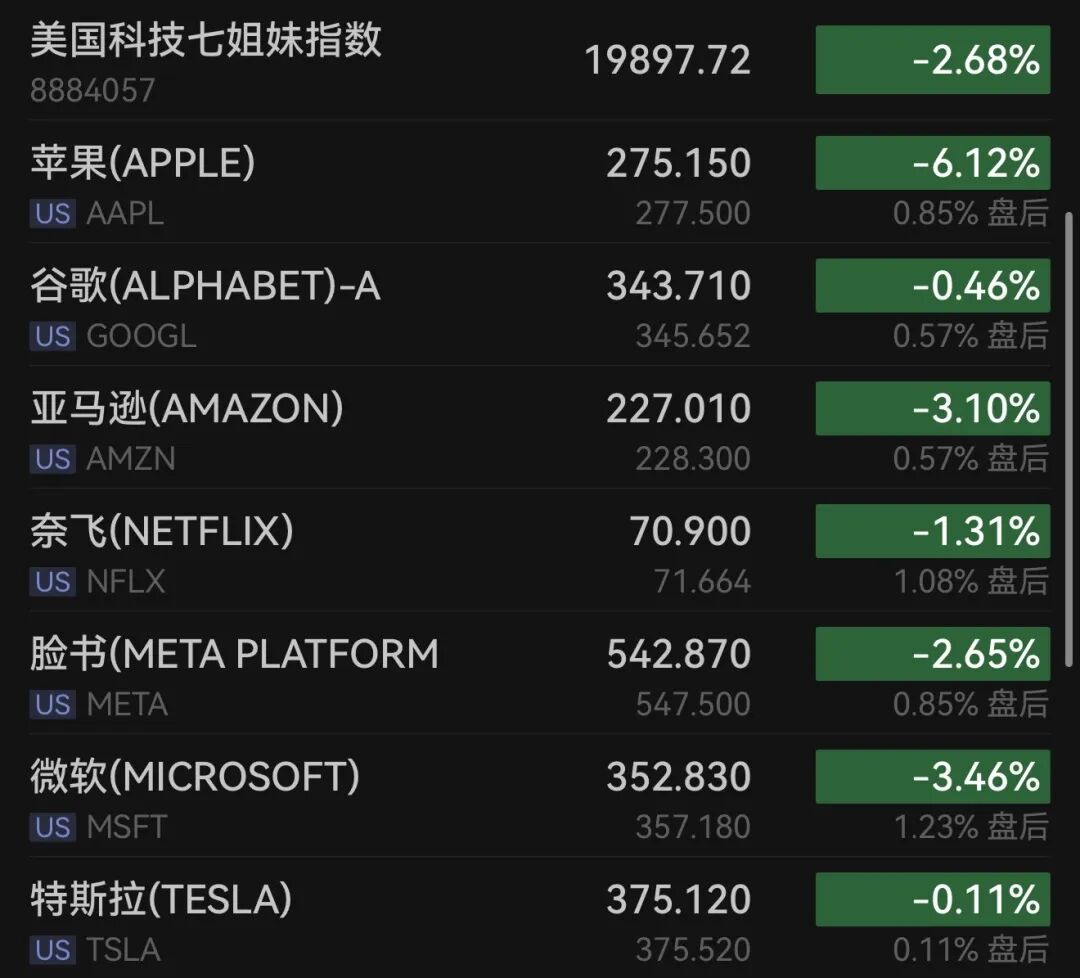Tap the US badge beside NFLX

(x=52, y=582)
